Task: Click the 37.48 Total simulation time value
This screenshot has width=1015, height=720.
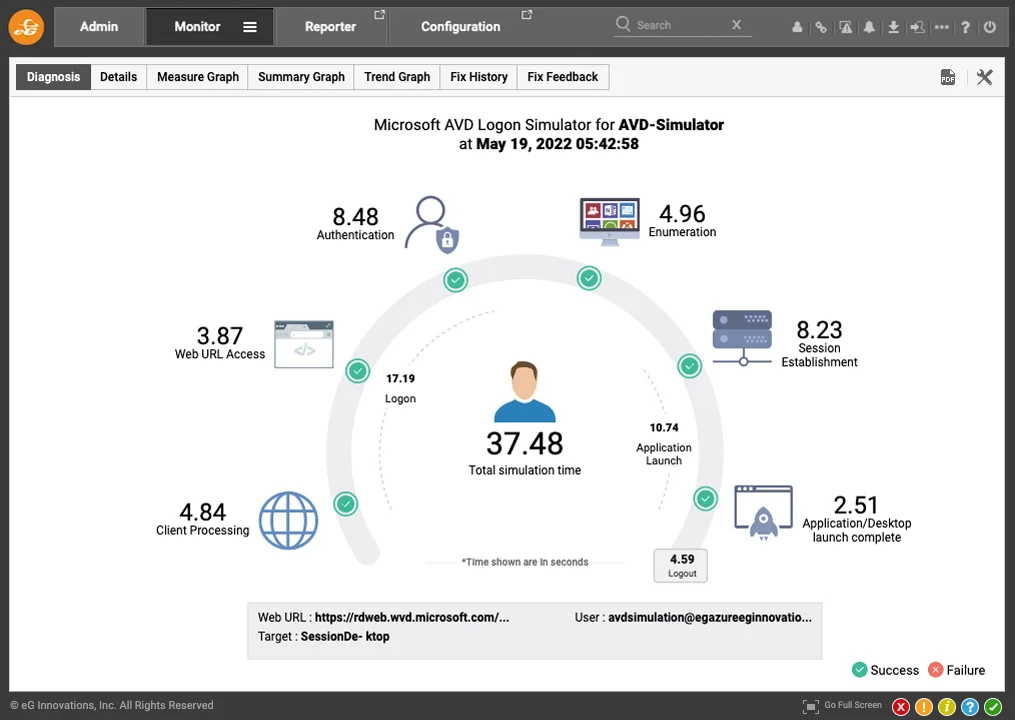Action: 524,444
